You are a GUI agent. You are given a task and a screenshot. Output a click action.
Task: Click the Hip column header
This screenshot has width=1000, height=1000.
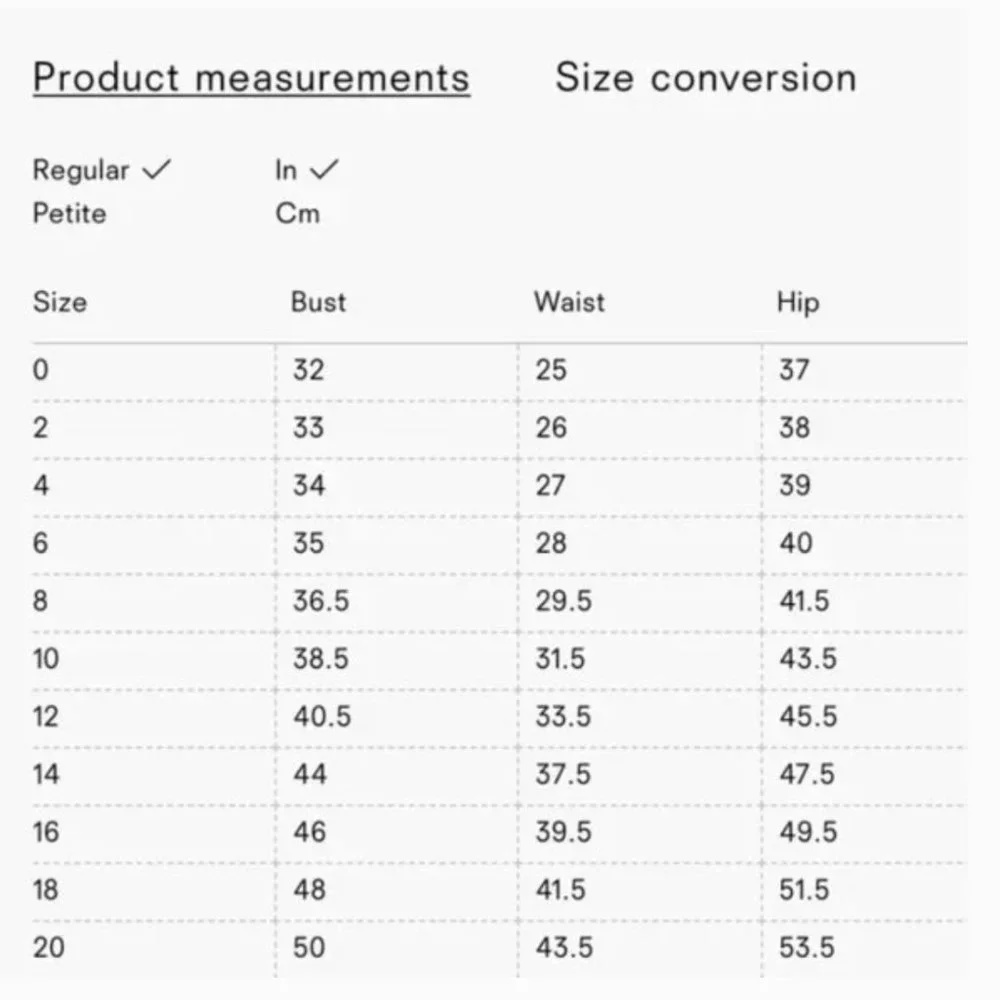coord(797,302)
